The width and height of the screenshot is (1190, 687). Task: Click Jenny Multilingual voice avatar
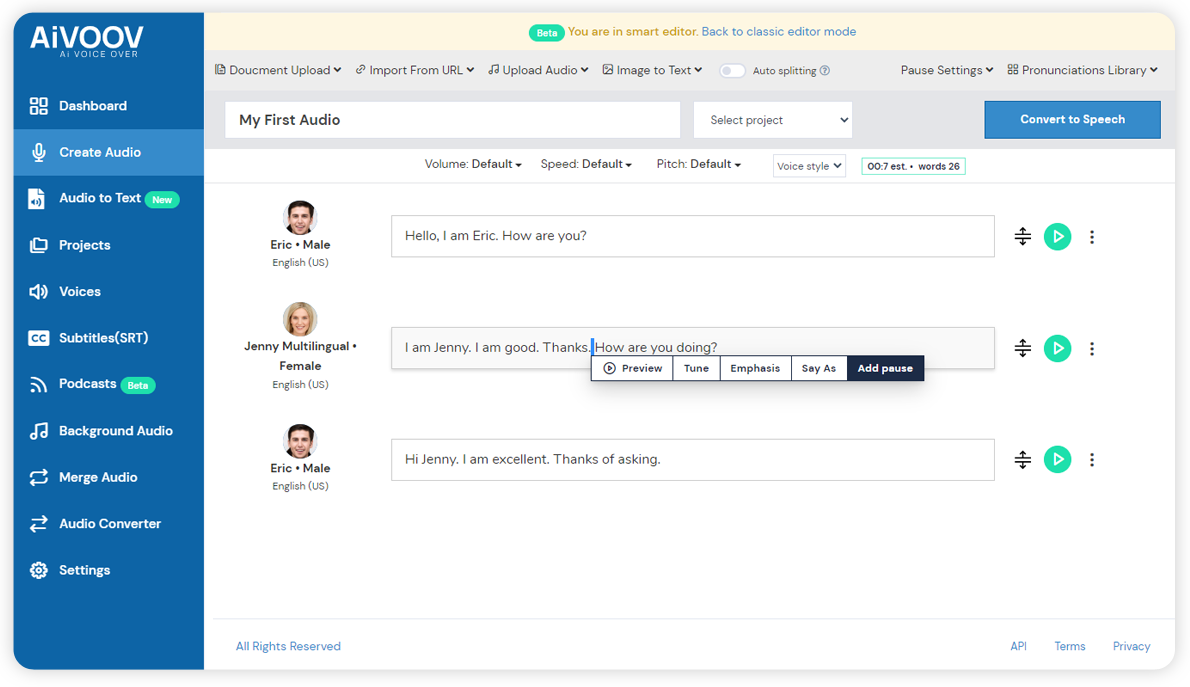[300, 319]
